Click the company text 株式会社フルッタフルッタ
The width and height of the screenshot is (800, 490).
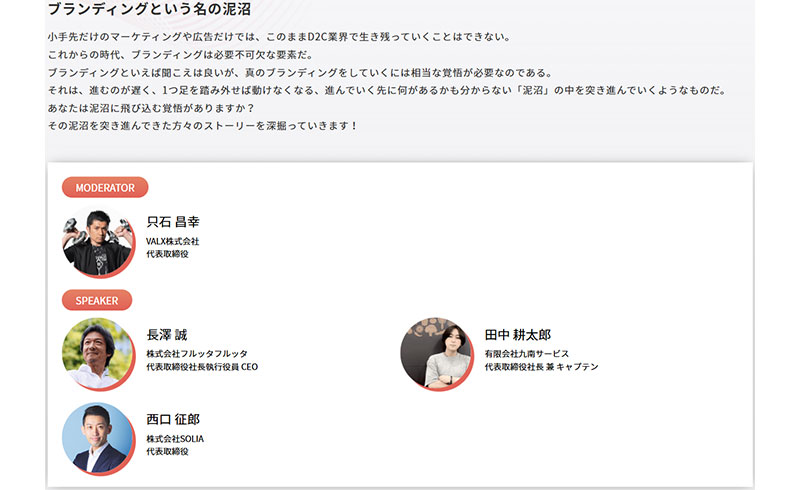(197, 354)
